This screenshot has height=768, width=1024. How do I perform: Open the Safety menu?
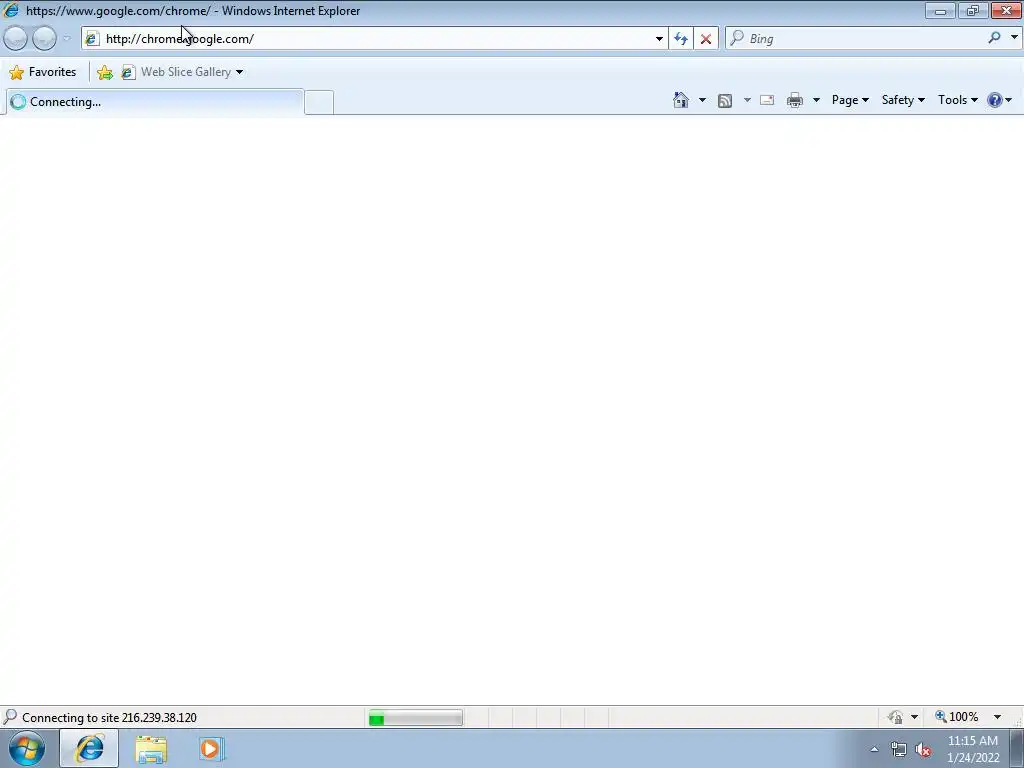click(903, 100)
